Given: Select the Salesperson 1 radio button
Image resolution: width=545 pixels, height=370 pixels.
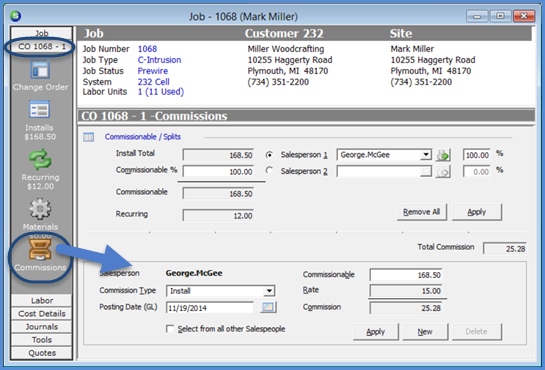Looking at the screenshot, I should tap(269, 155).
